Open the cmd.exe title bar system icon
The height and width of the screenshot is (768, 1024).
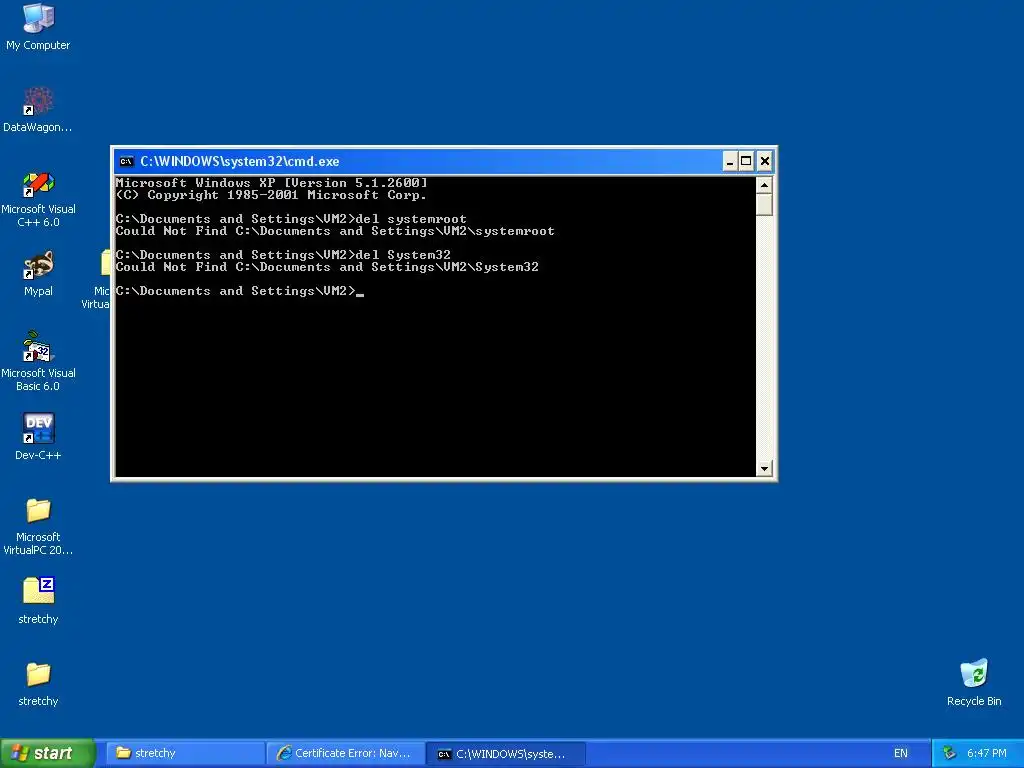click(127, 161)
